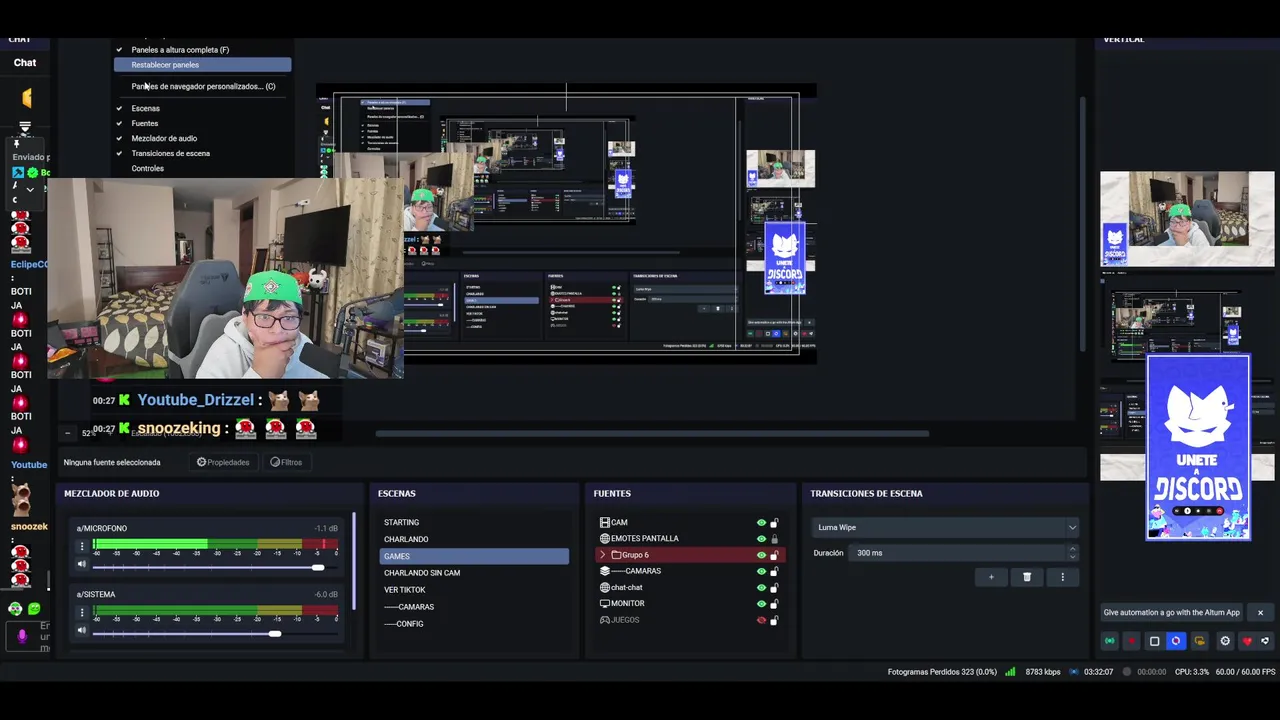Toggle the lock on CAM source
The image size is (1280, 720).
coord(774,523)
